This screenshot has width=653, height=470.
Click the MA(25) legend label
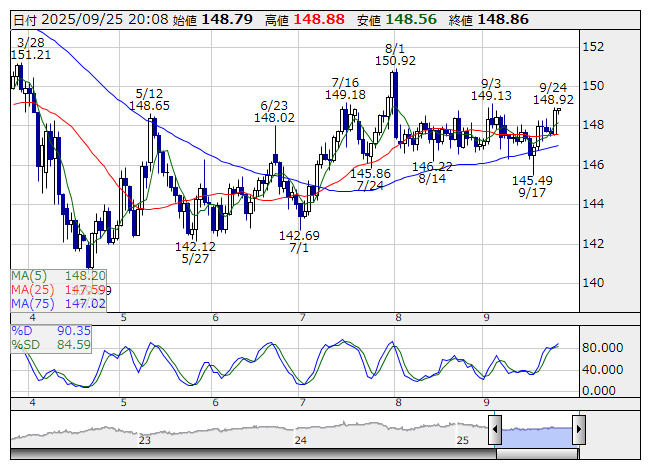[32, 289]
